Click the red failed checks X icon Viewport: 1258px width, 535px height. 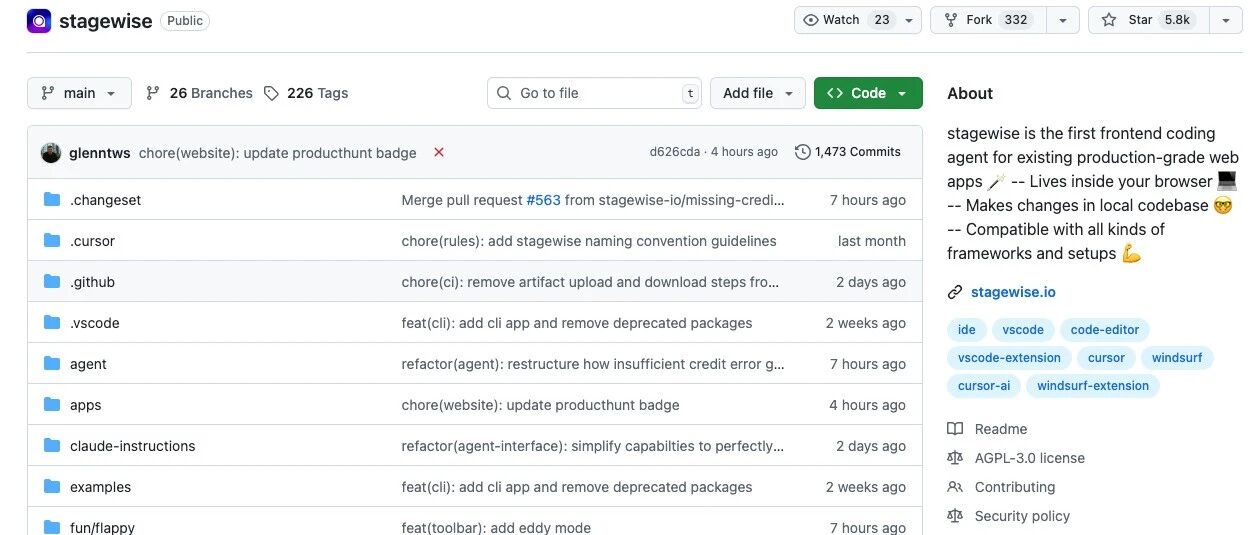point(438,152)
